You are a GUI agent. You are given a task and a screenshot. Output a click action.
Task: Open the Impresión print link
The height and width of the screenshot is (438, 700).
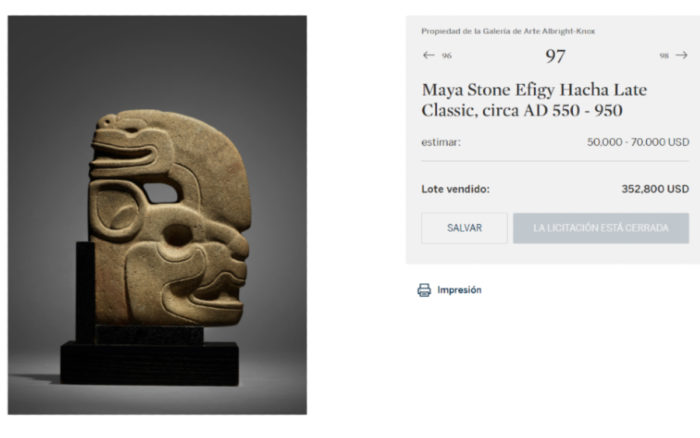459,290
